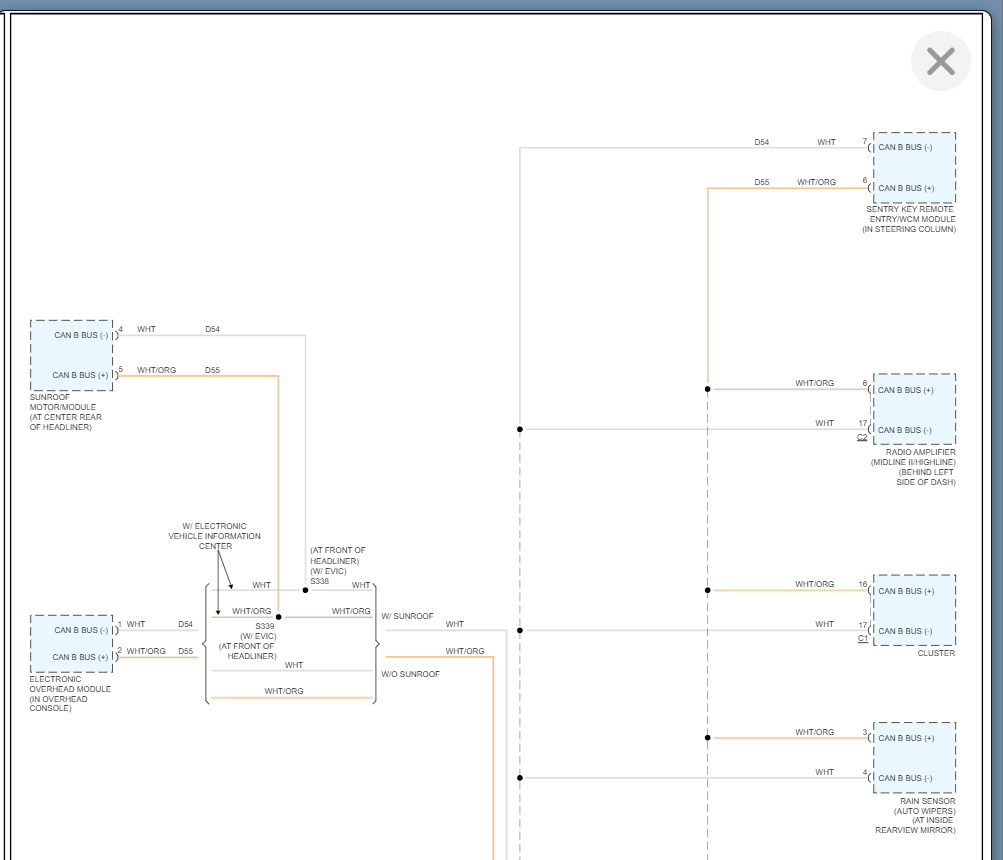Screen dimensions: 1003x860
Task: Click the 'W/ SUNROOF' label
Action: point(407,616)
